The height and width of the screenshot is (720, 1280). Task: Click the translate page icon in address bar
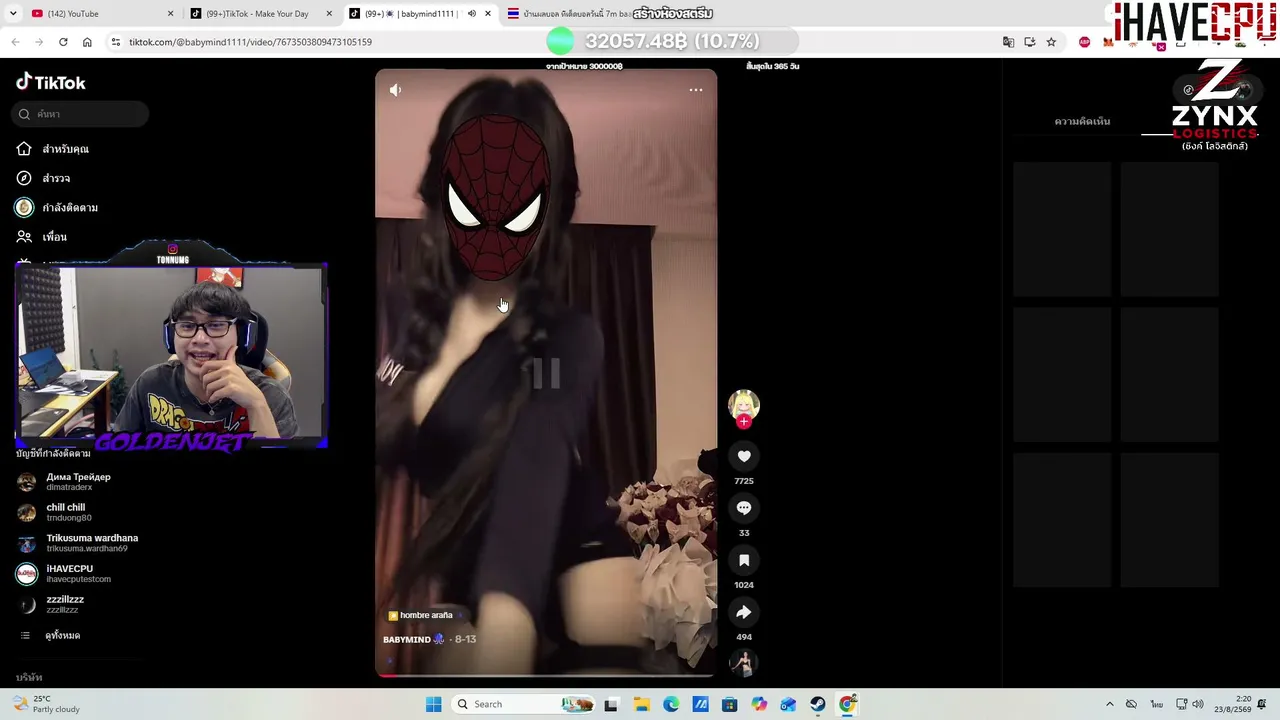point(1008,42)
